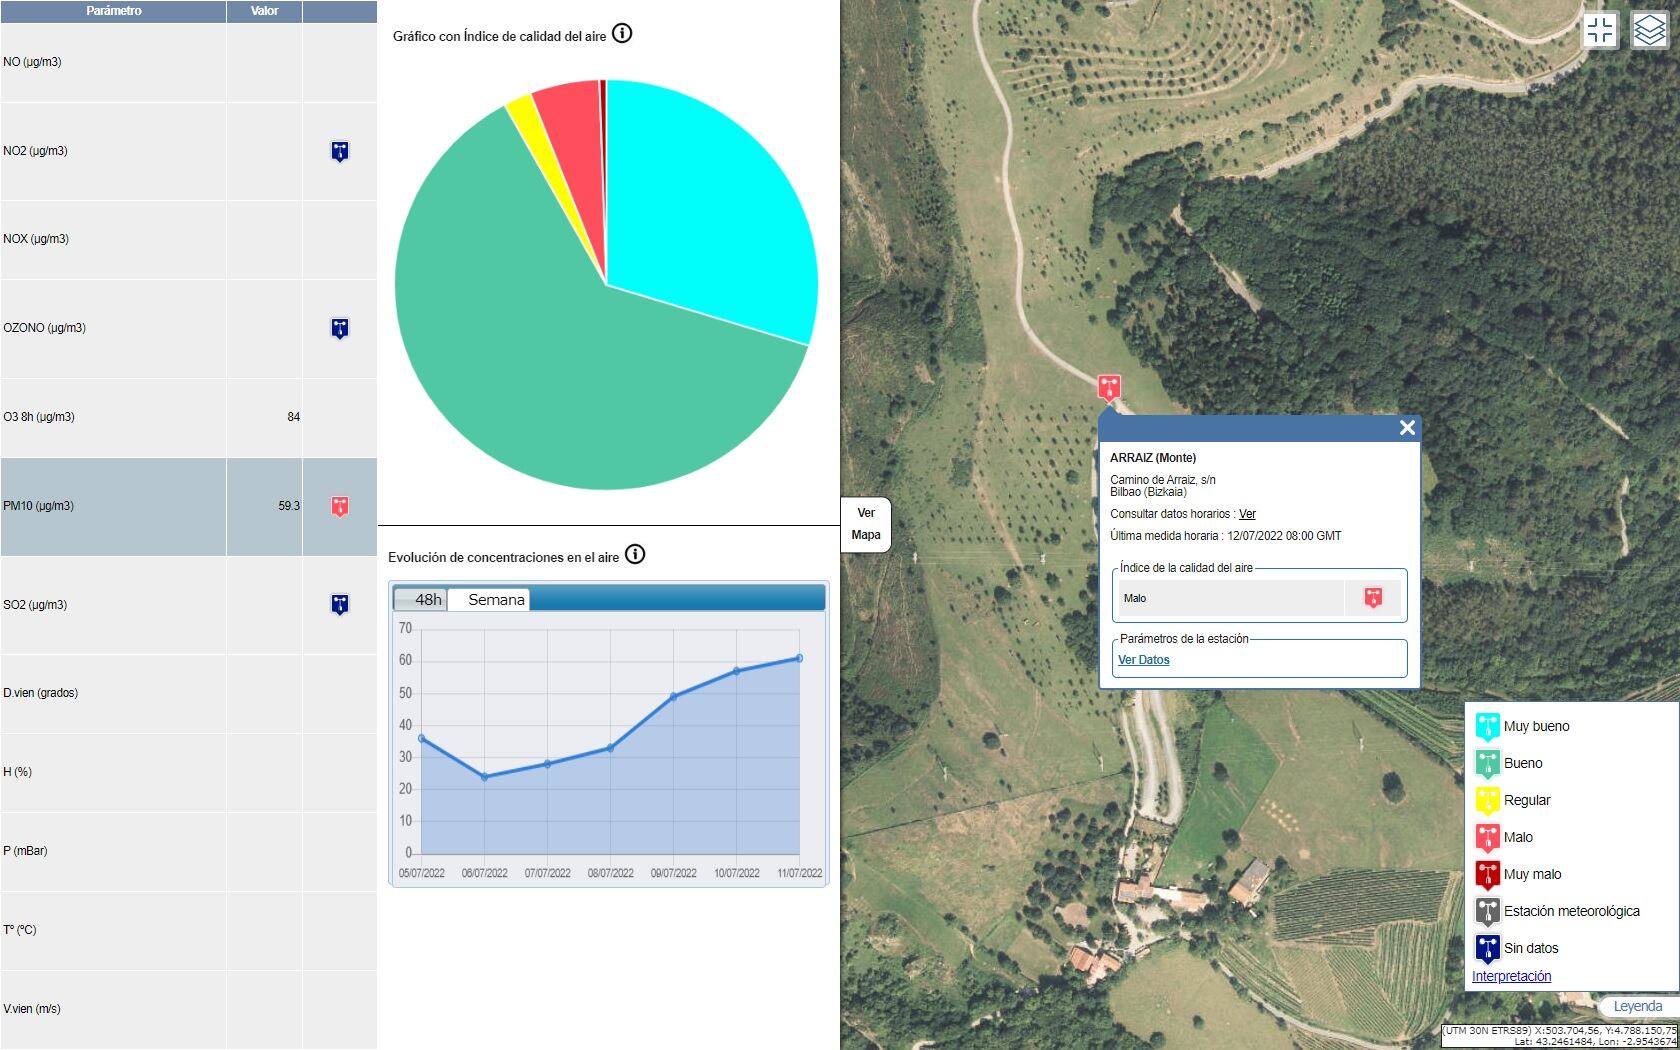Open info for air quality index chart
The image size is (1680, 1050).
(x=622, y=33)
